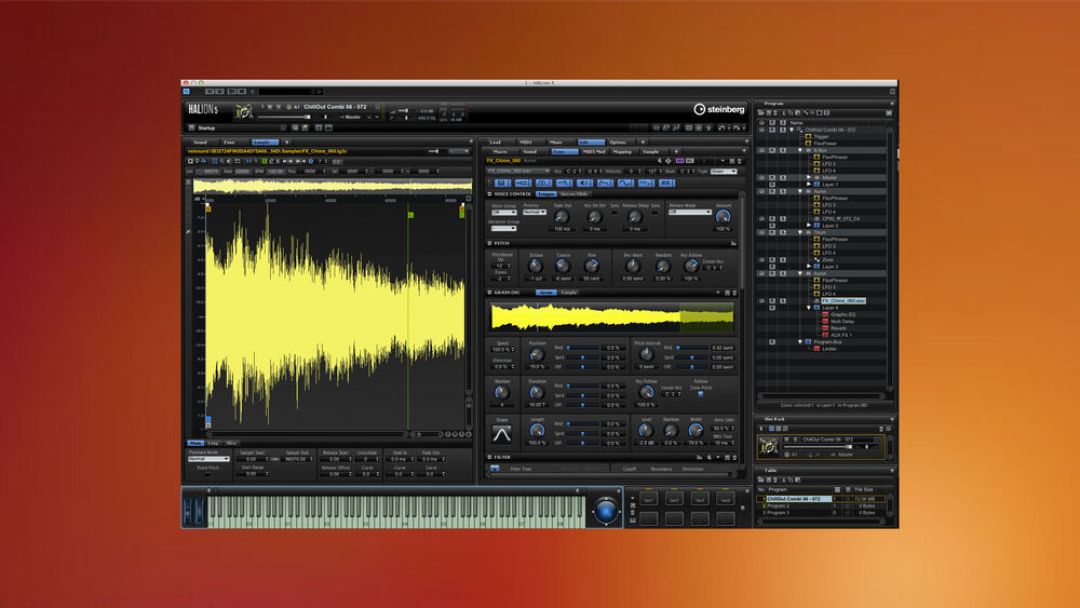Image resolution: width=1080 pixels, height=608 pixels.
Task: Expand Layer 3 in the program tree
Action: click(809, 266)
